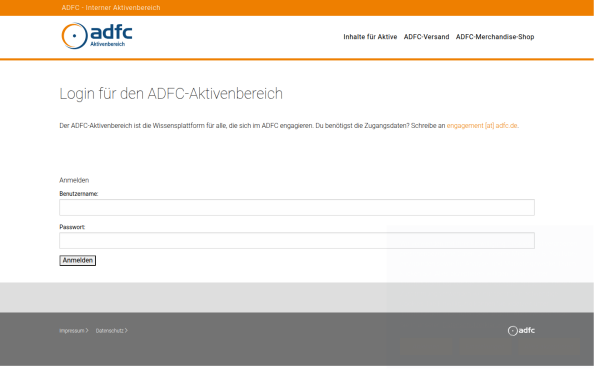Open ADFC-Versand menu item
This screenshot has height=375, width=600.
426,37
